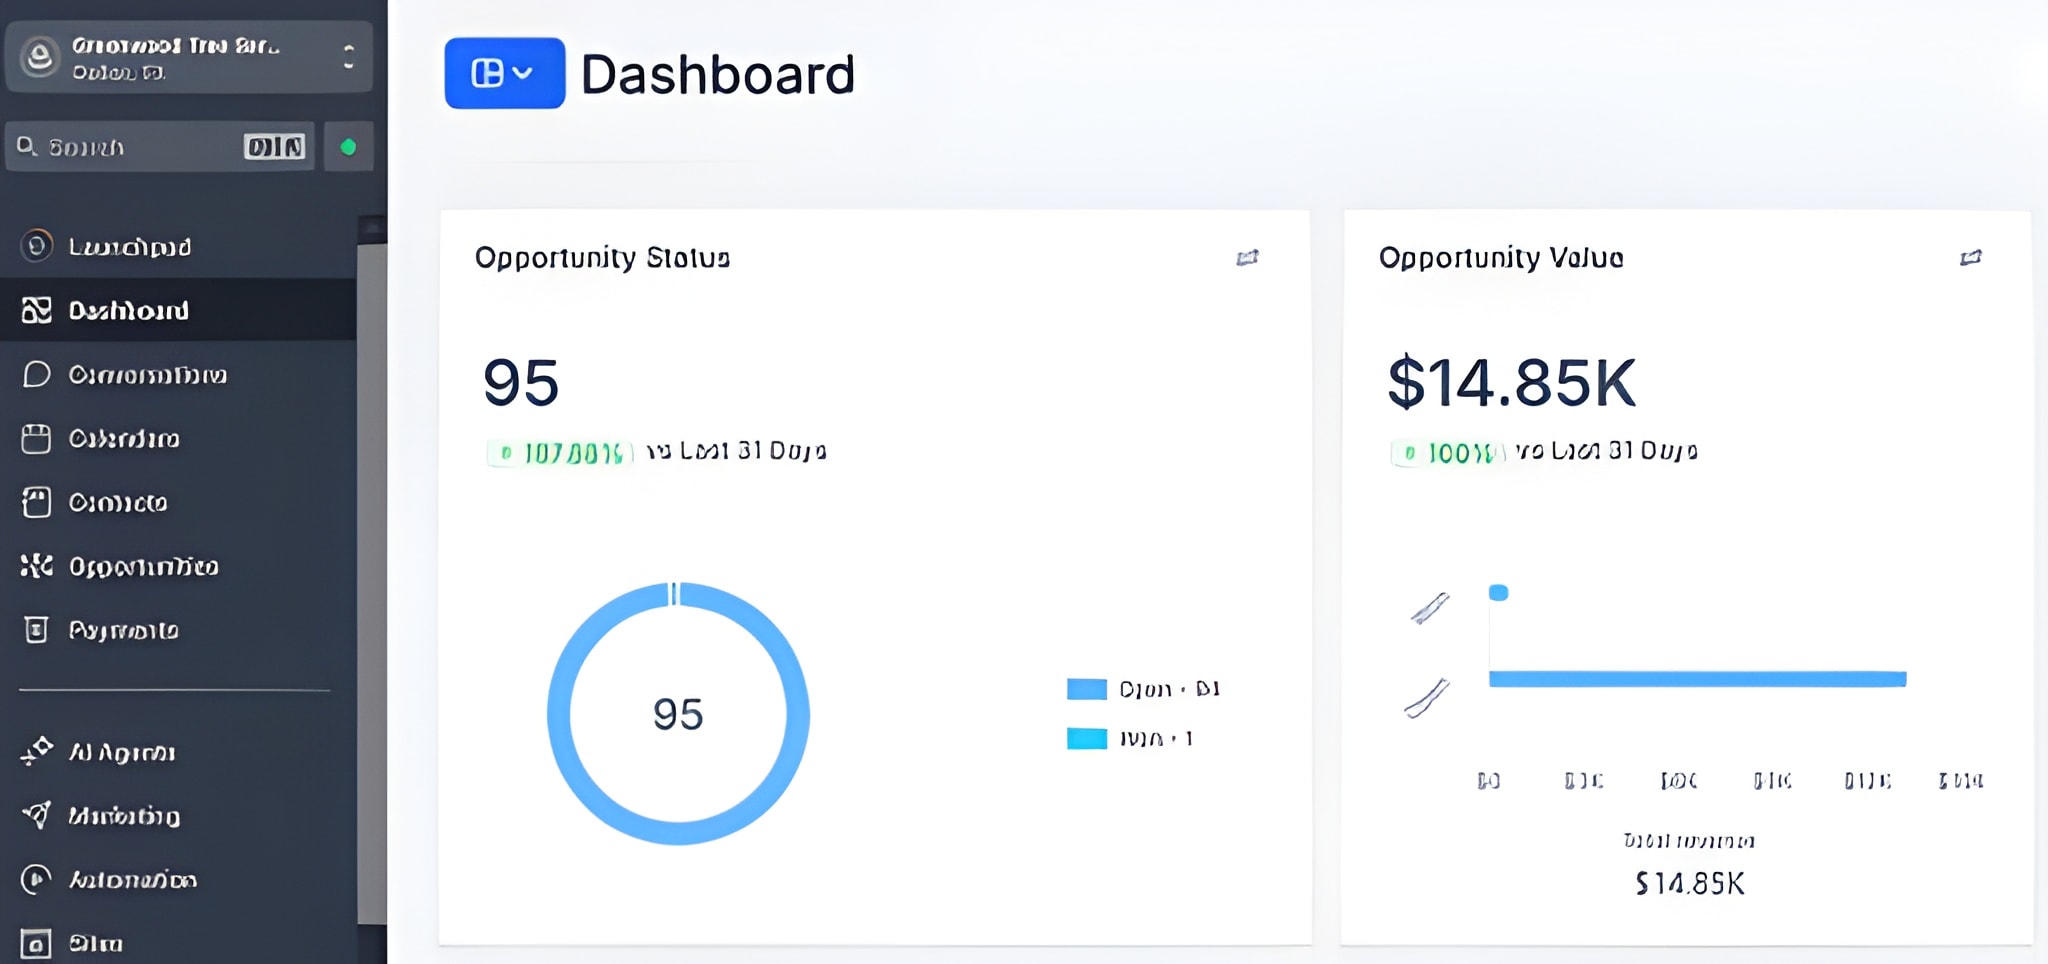Click the Sites icon in sidebar

tap(37, 943)
